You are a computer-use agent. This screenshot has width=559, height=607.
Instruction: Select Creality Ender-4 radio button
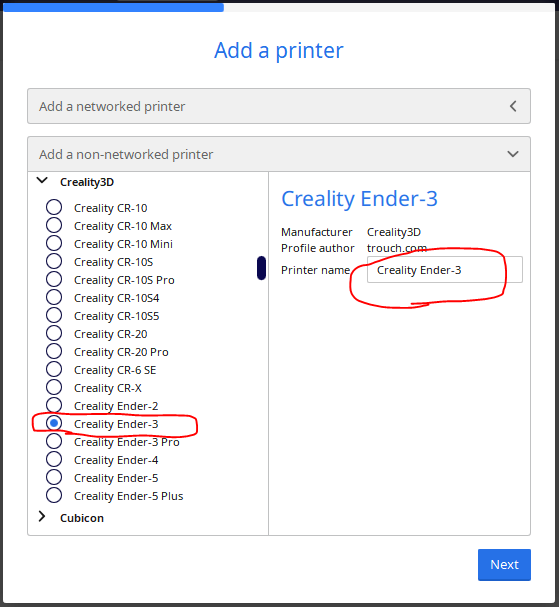pyautogui.click(x=54, y=460)
